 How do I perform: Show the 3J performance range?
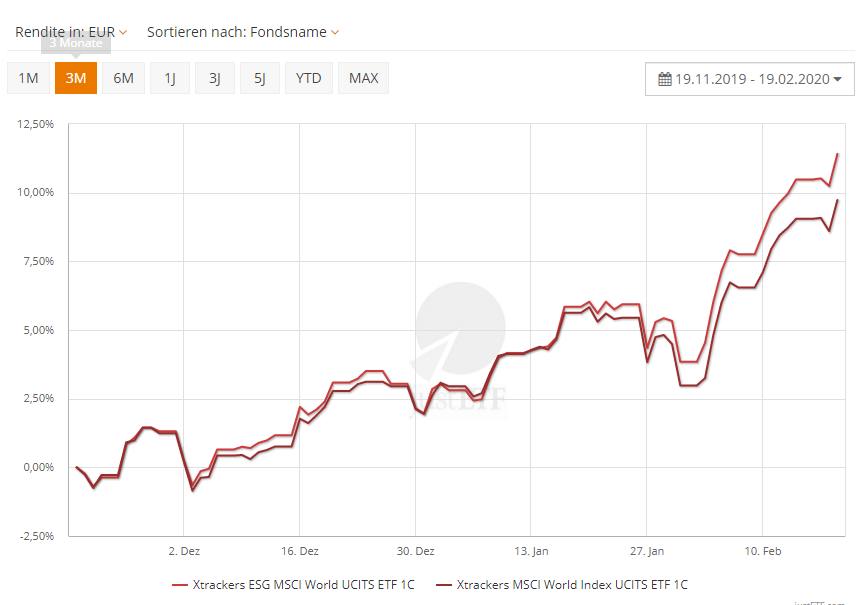pos(215,78)
